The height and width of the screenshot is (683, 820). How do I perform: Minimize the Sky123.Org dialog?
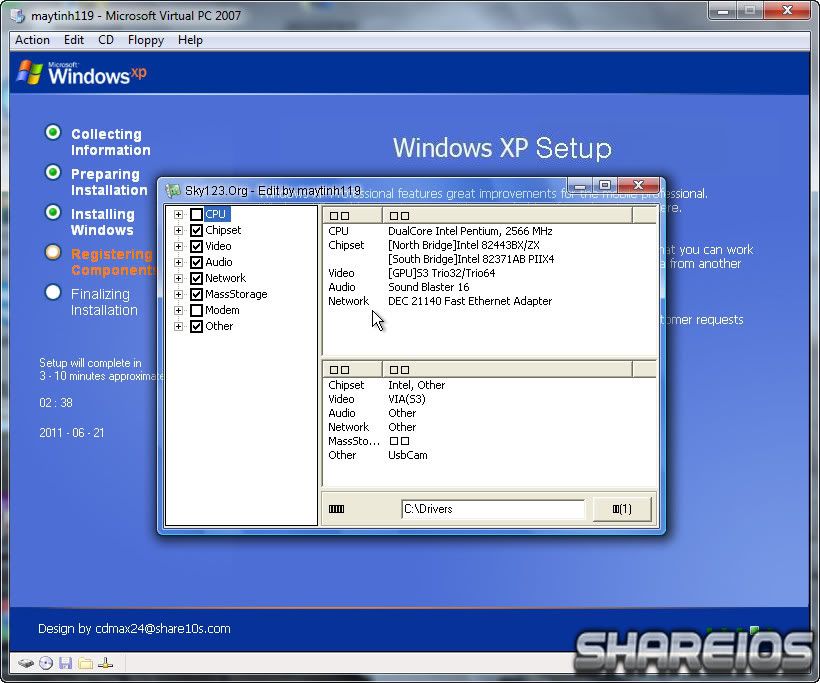[580, 186]
